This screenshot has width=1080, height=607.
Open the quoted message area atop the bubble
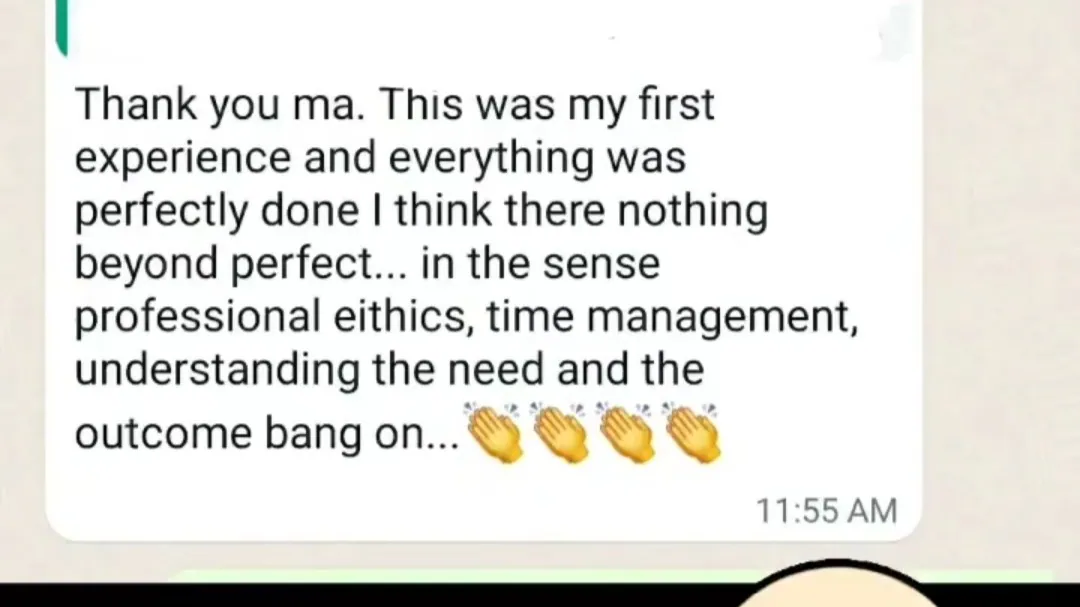click(x=482, y=28)
